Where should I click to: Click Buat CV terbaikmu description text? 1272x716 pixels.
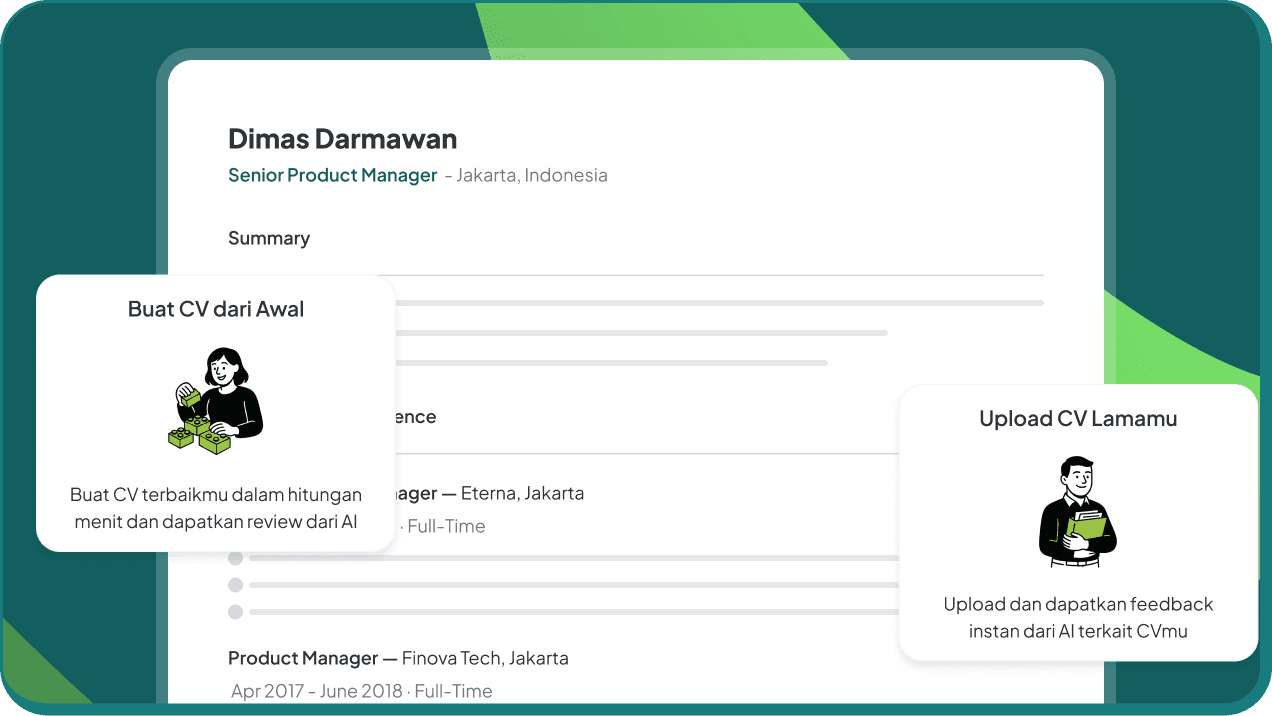click(215, 508)
